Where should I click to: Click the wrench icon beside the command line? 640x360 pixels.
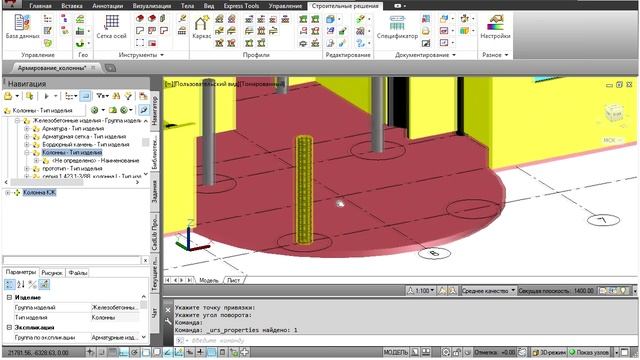point(168,322)
